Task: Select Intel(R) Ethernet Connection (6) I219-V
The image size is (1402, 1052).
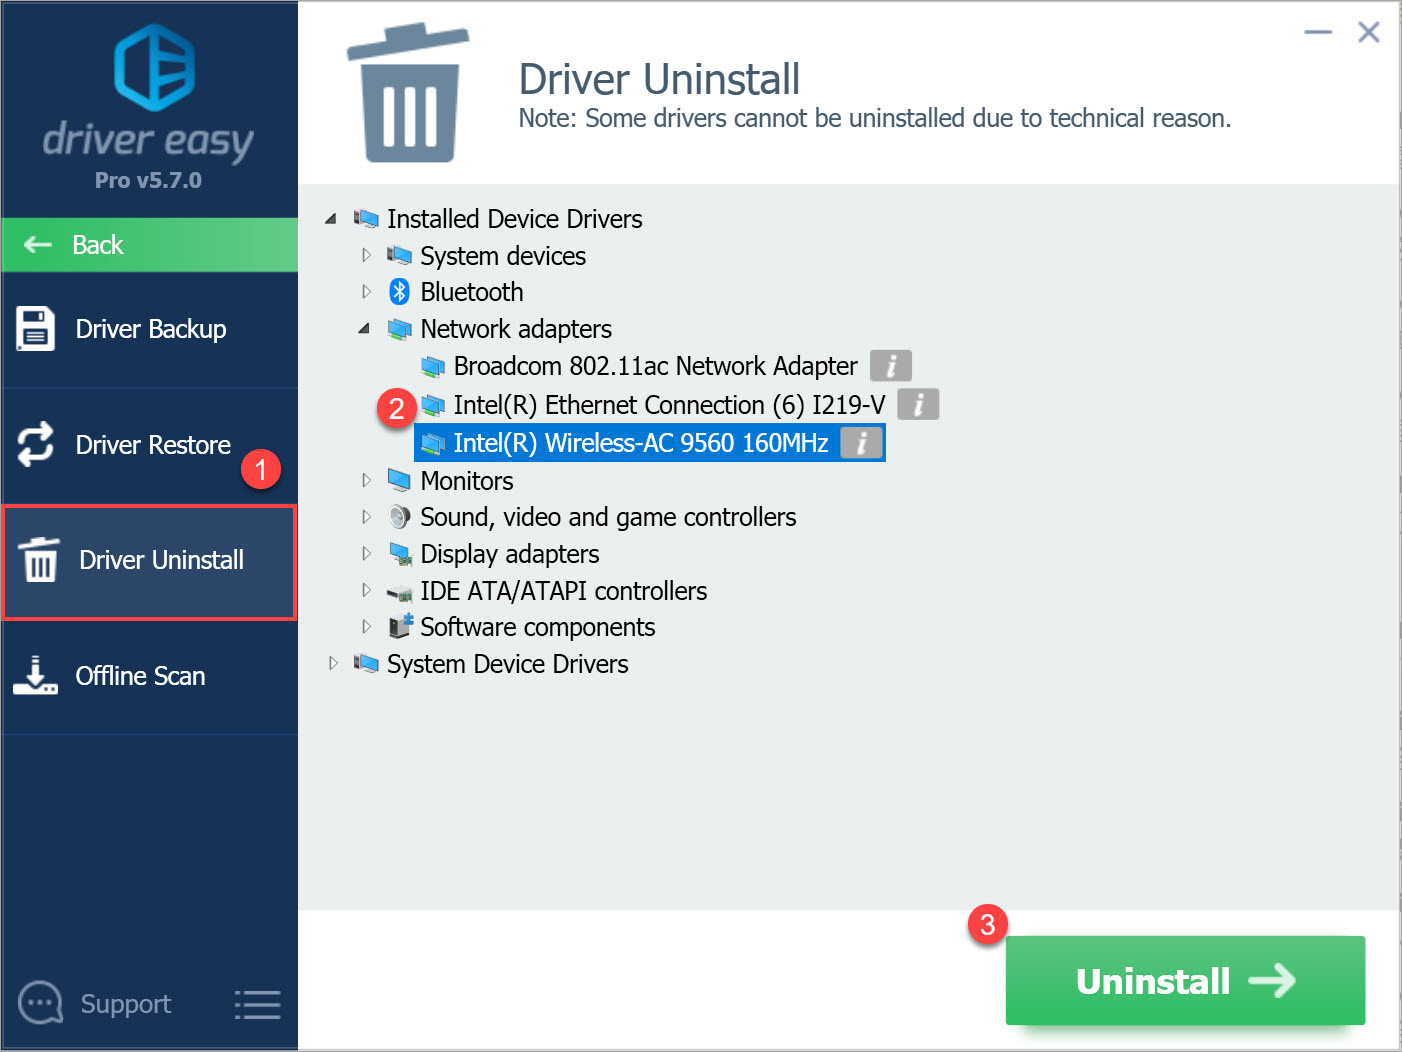Action: click(x=669, y=405)
